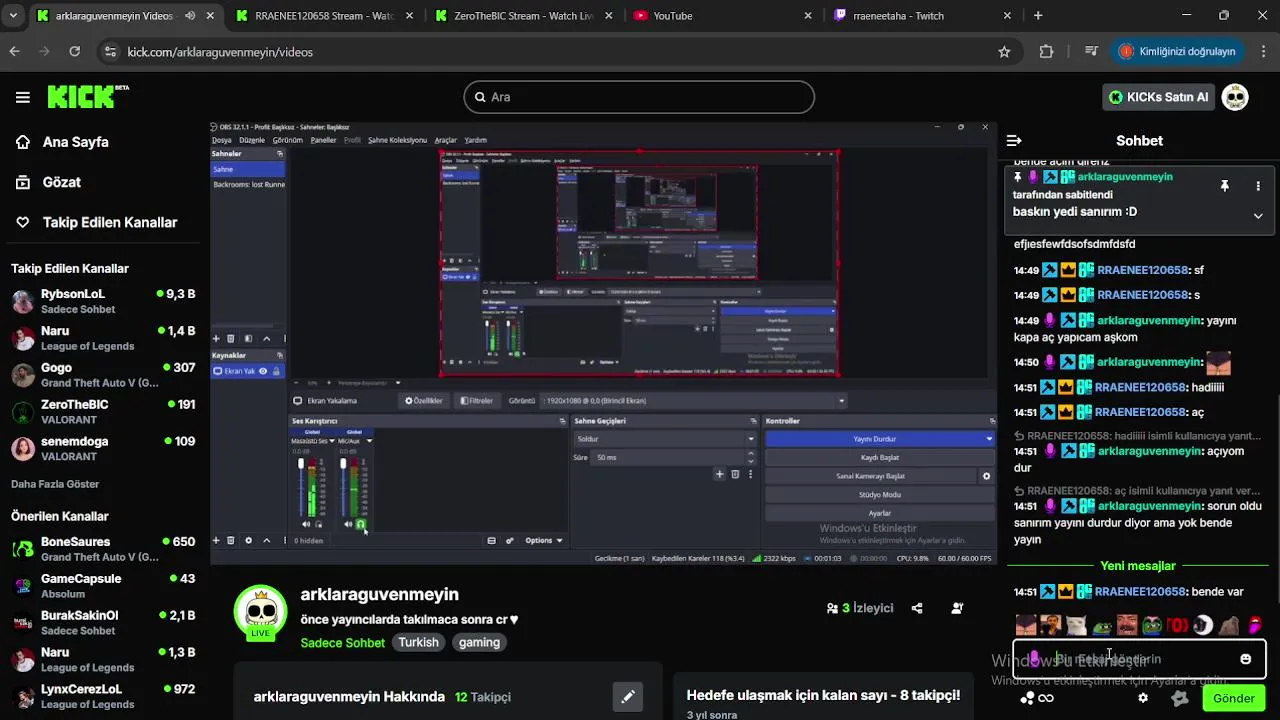Switch to ZeroTheBIC Stream browser tab
Viewport: 1280px width, 720px height.
point(524,16)
